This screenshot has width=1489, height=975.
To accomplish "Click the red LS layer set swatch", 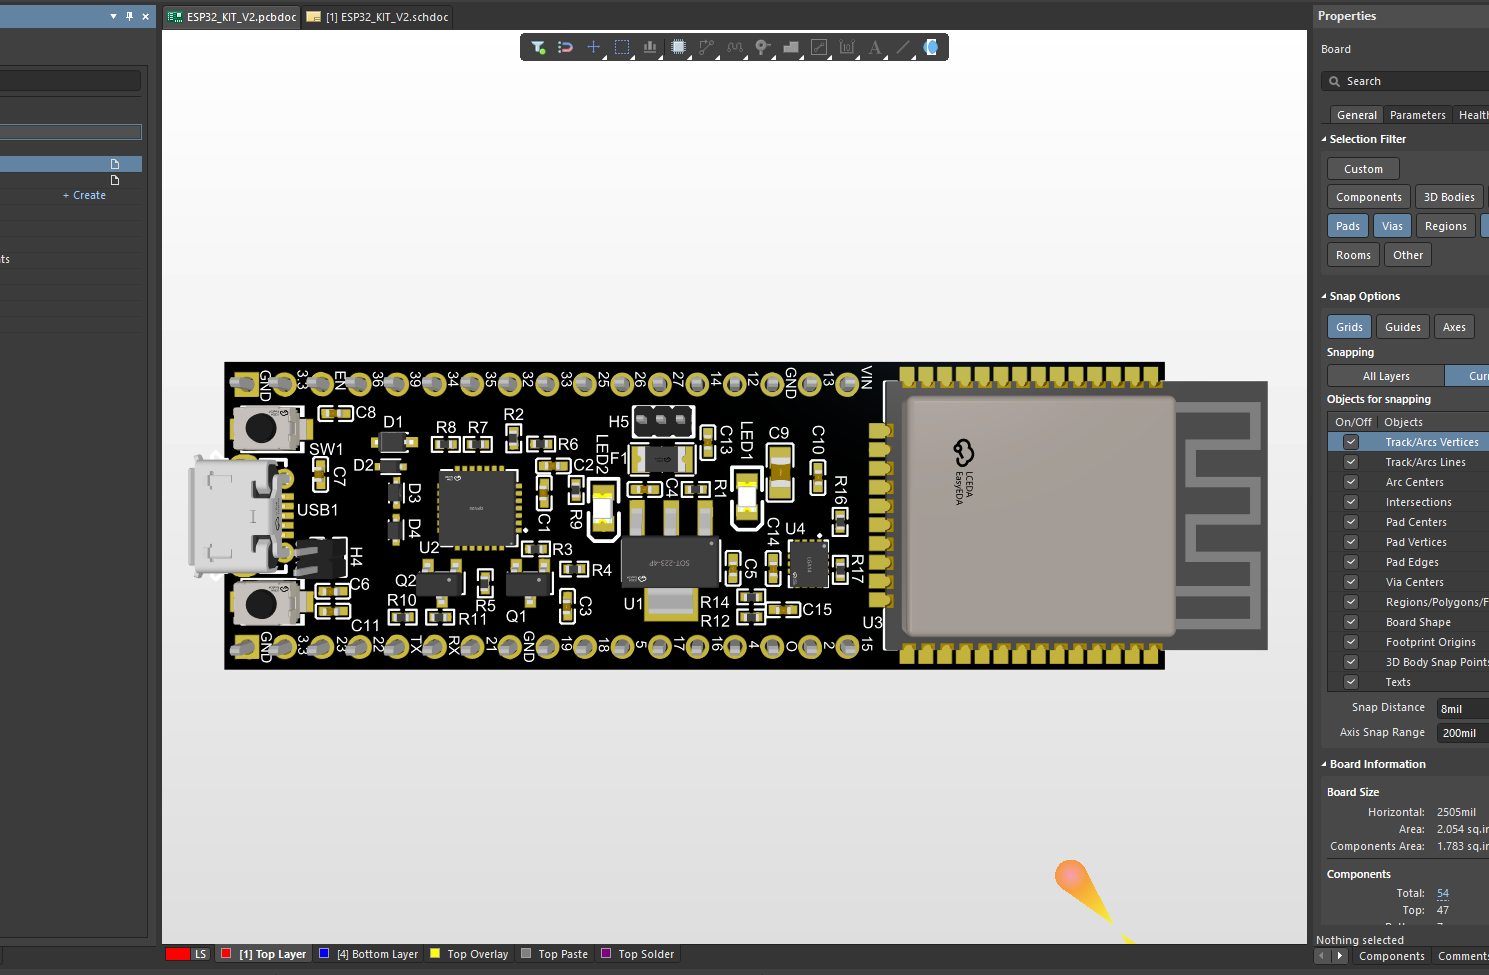I will coord(178,954).
